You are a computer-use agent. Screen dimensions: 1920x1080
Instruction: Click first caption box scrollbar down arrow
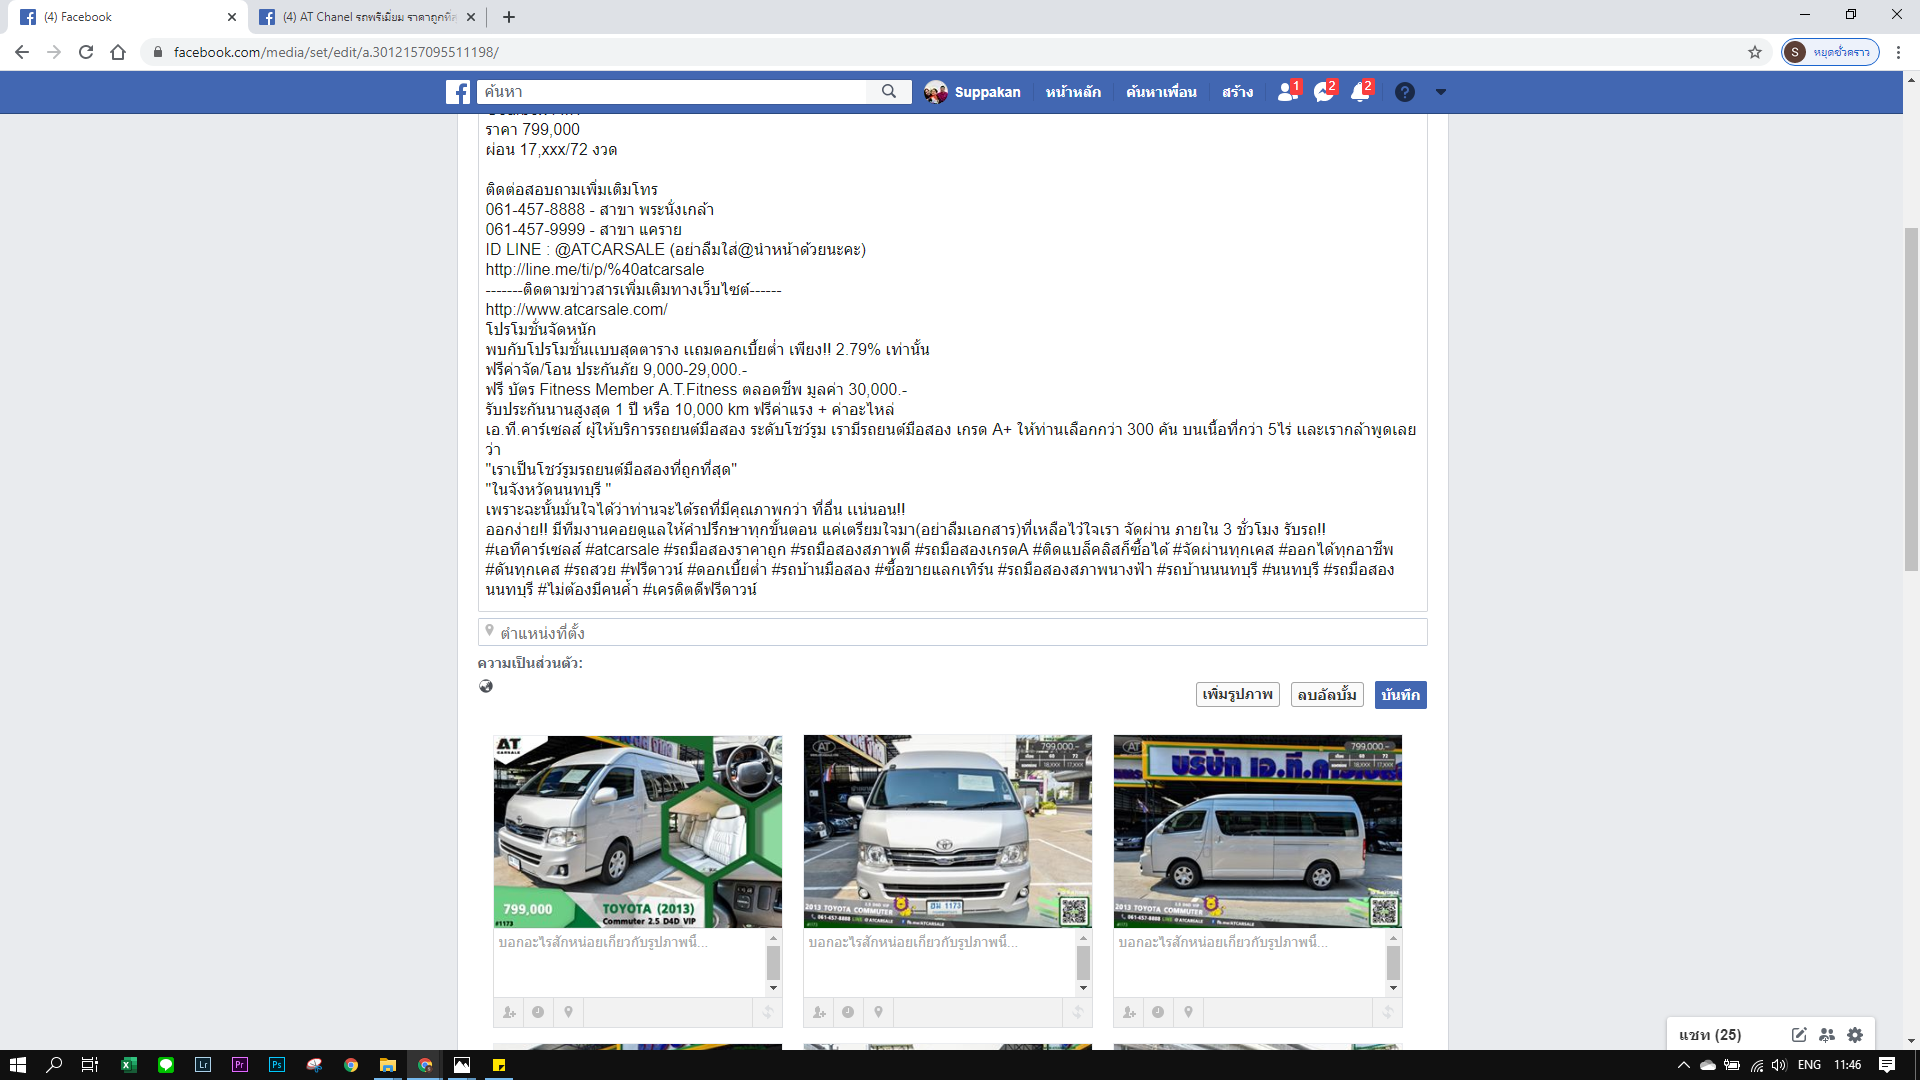773,988
